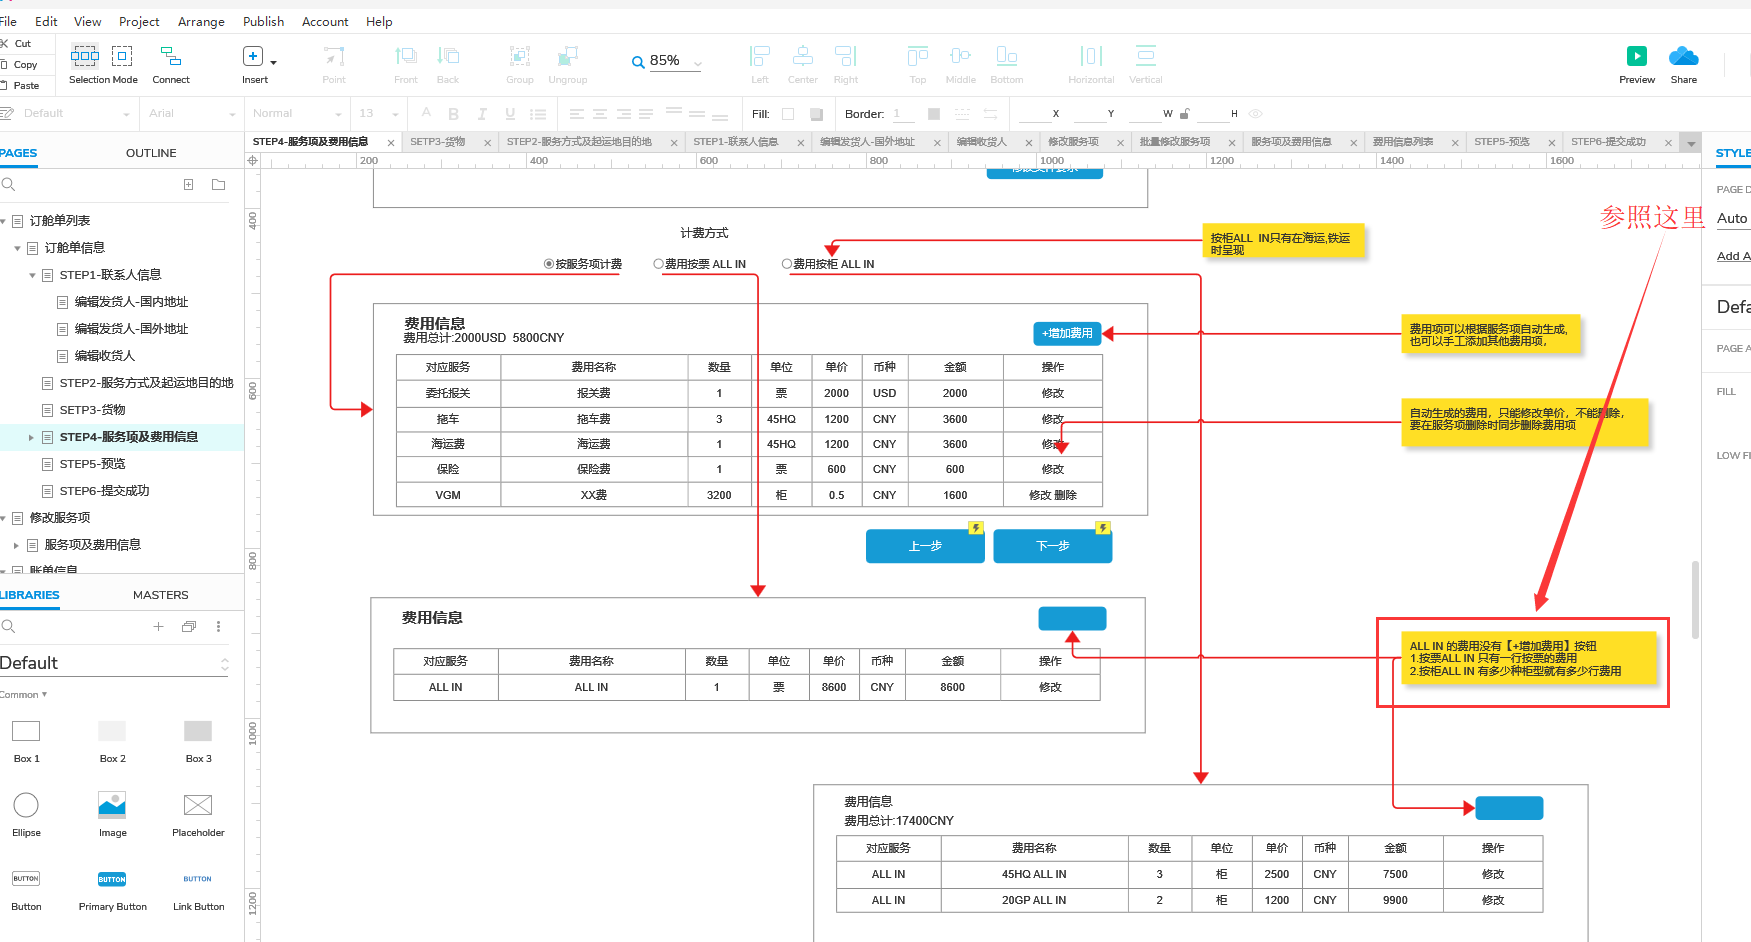This screenshot has height=942, width=1751.
Task: Click the Primary Button widget in library
Action: (112, 880)
